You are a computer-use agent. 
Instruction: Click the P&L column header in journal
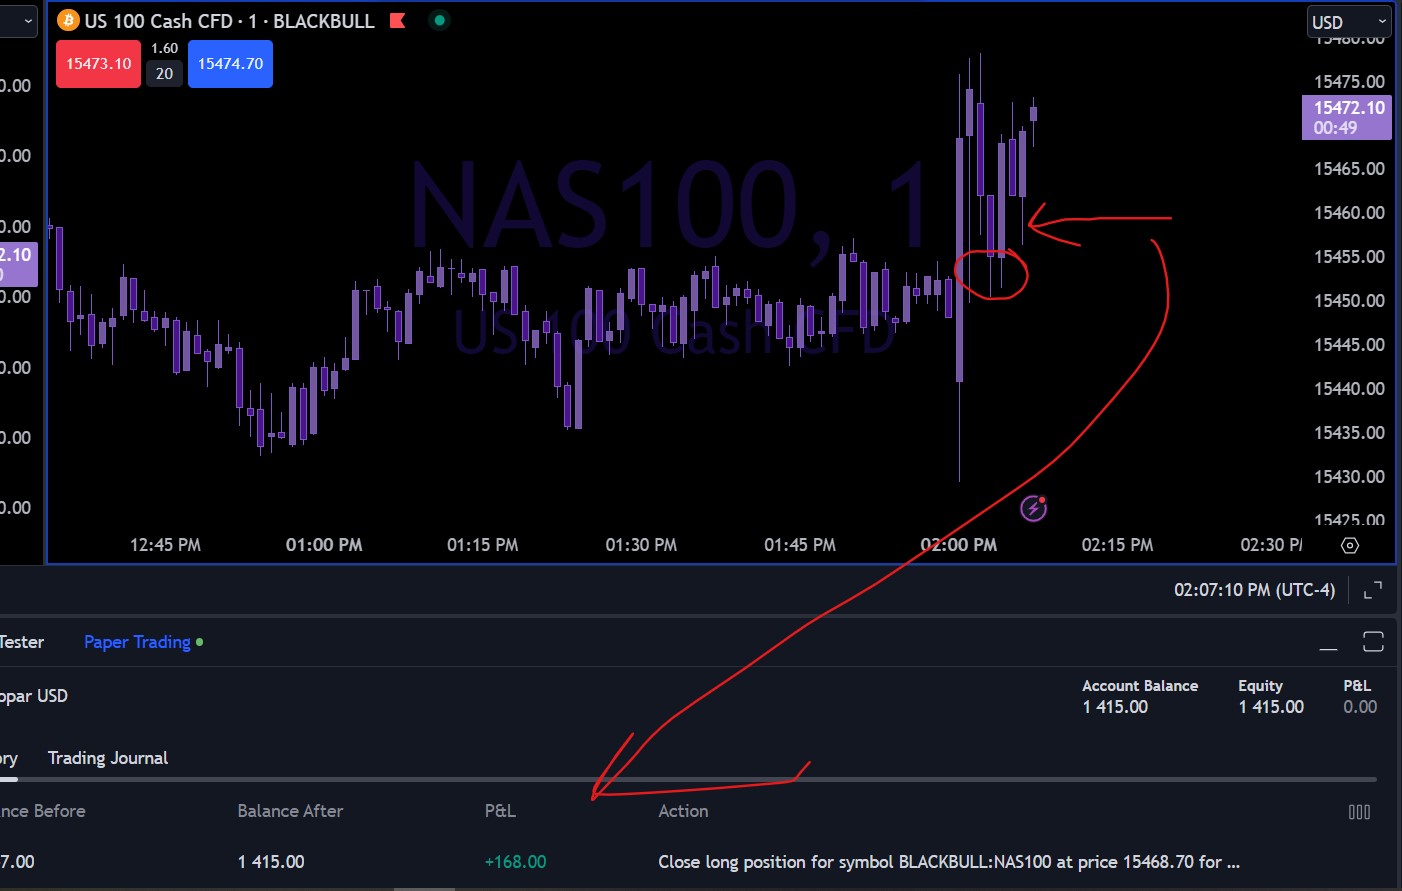click(500, 811)
